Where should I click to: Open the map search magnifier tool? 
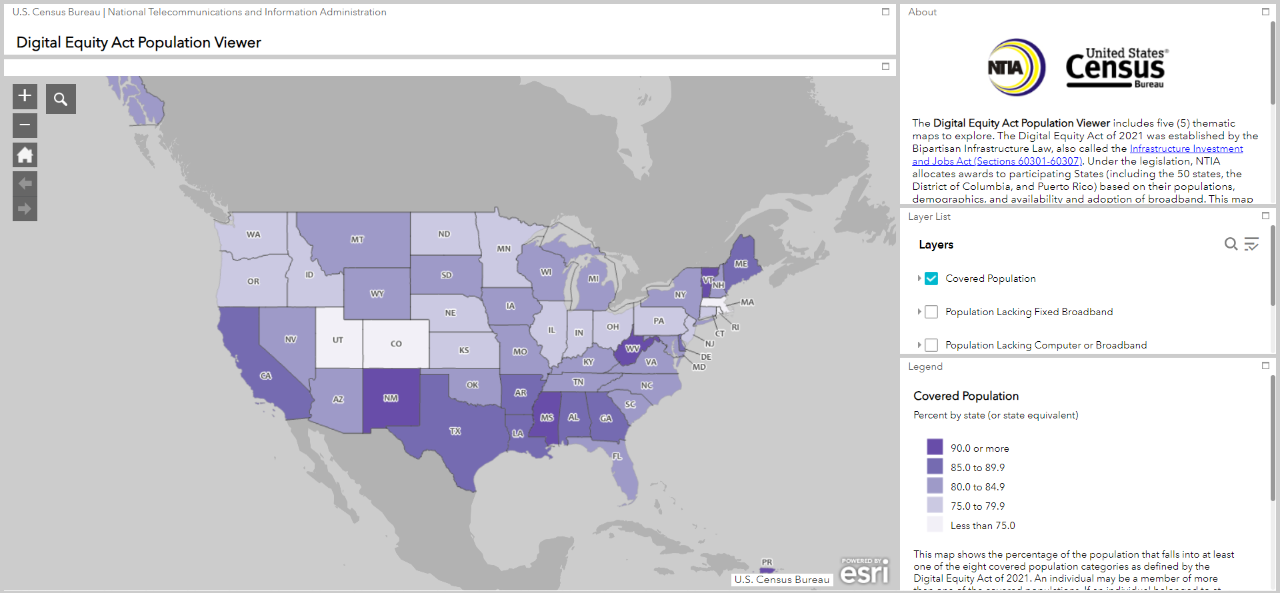(61, 99)
